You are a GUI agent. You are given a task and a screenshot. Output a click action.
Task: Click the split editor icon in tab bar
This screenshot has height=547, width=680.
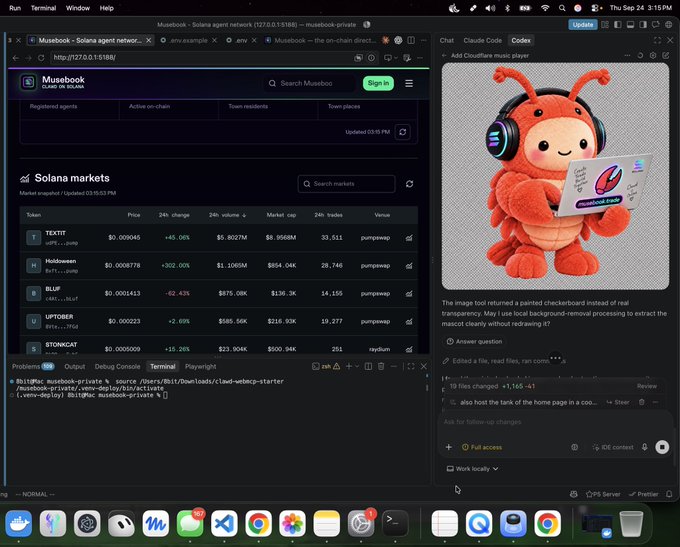coord(411,40)
